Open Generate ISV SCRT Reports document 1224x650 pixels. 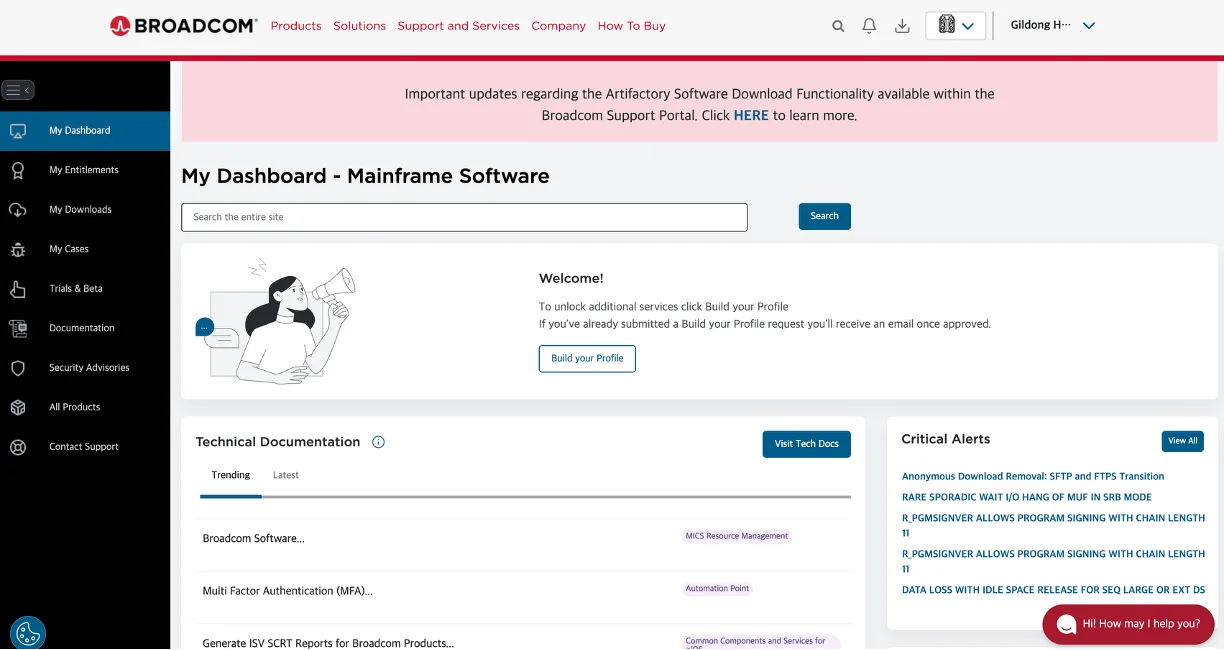(328, 643)
